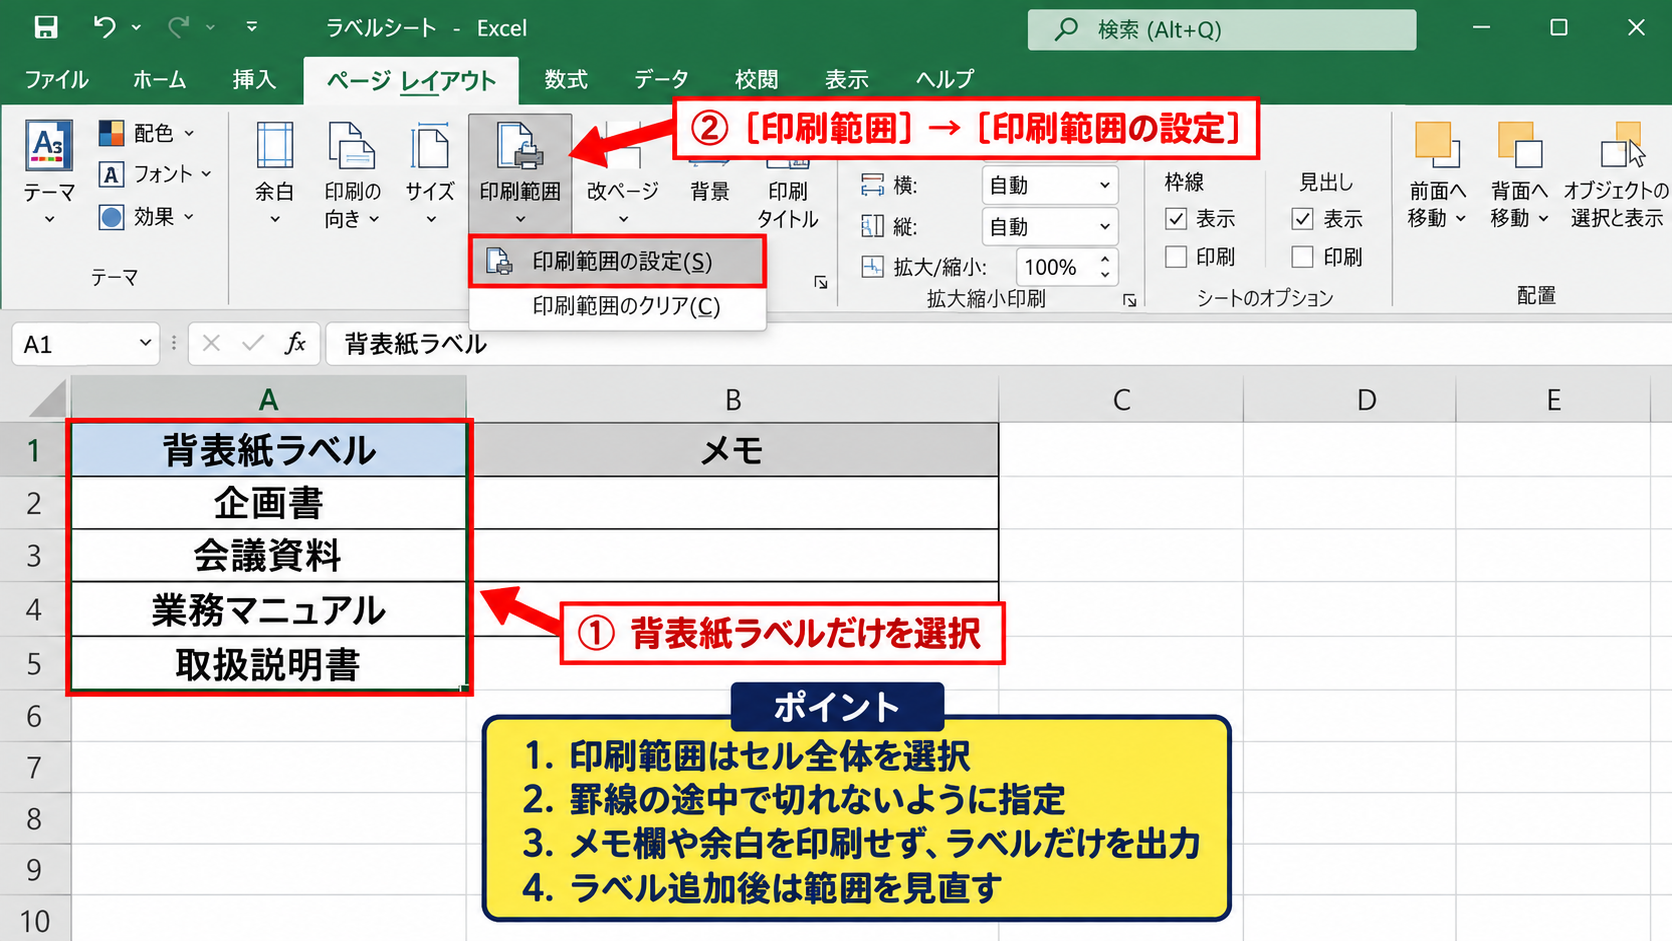Open the テーマ themes gallery
This screenshot has width=1672, height=941.
[x=49, y=173]
